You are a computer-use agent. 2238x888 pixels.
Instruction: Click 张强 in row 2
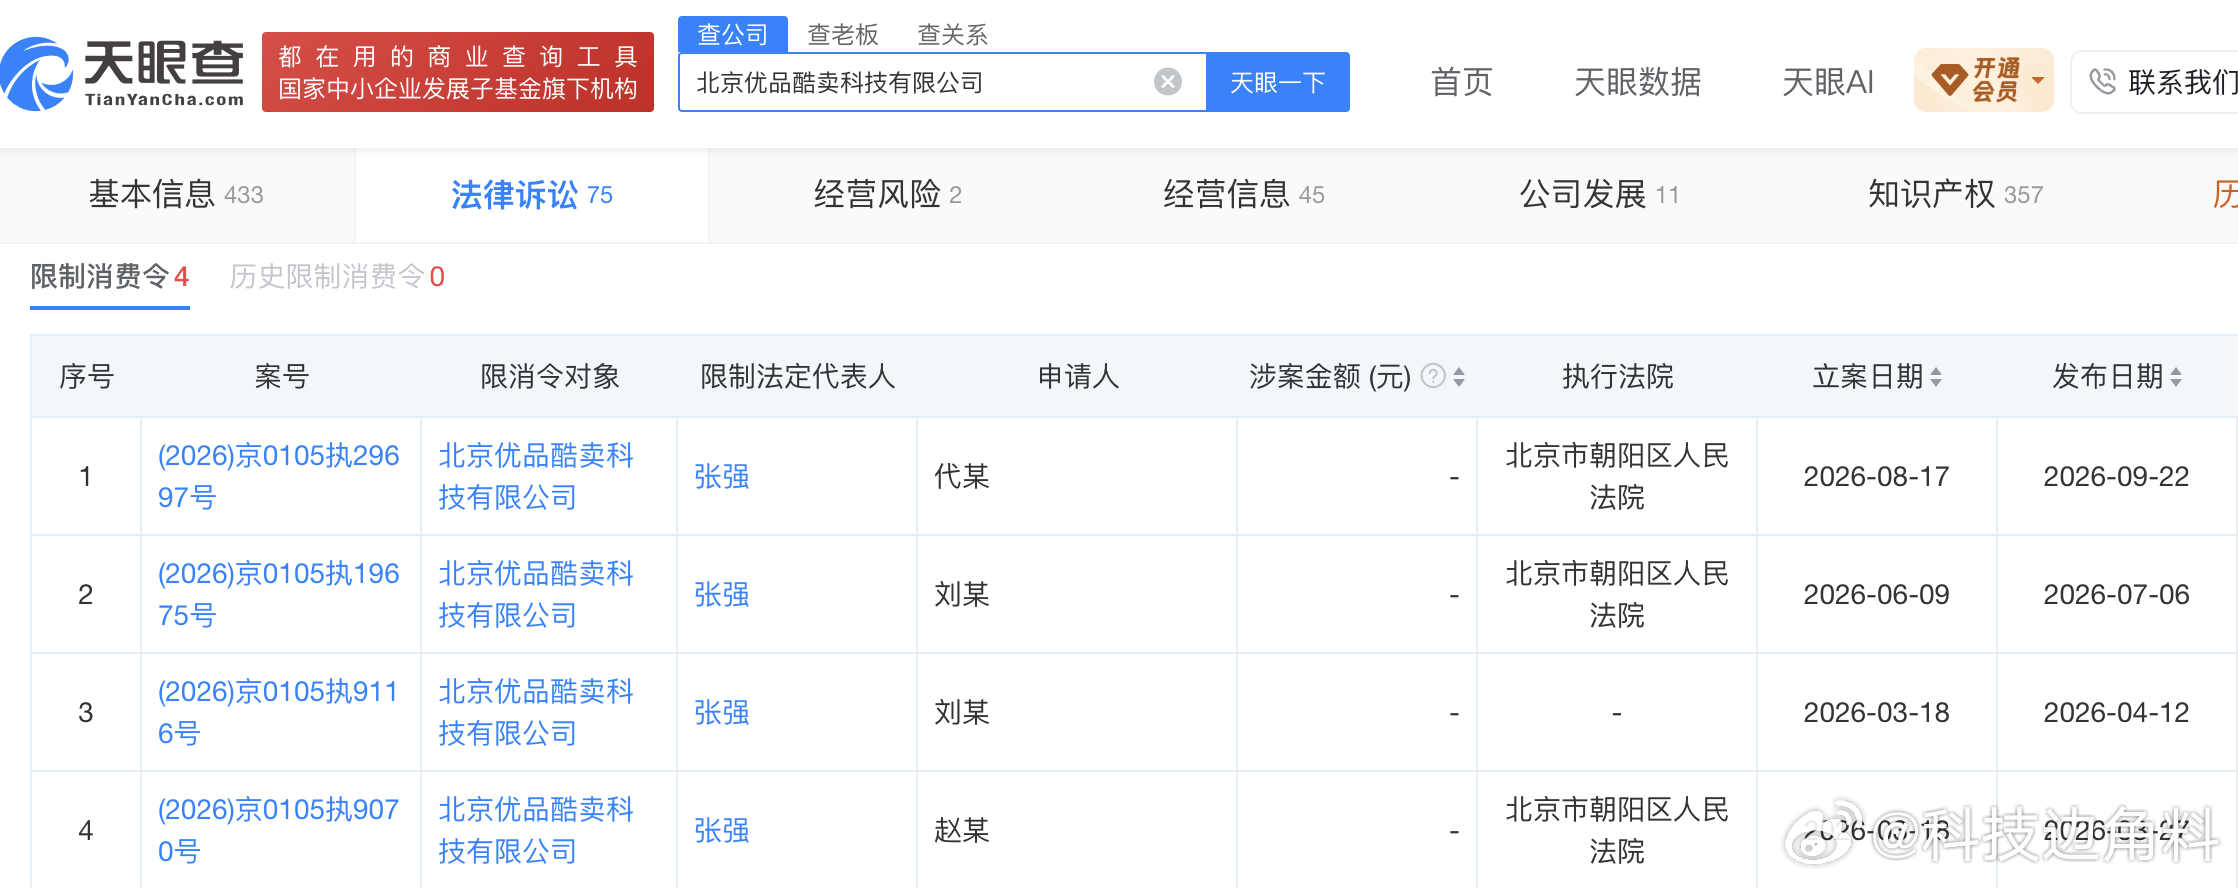pyautogui.click(x=722, y=594)
